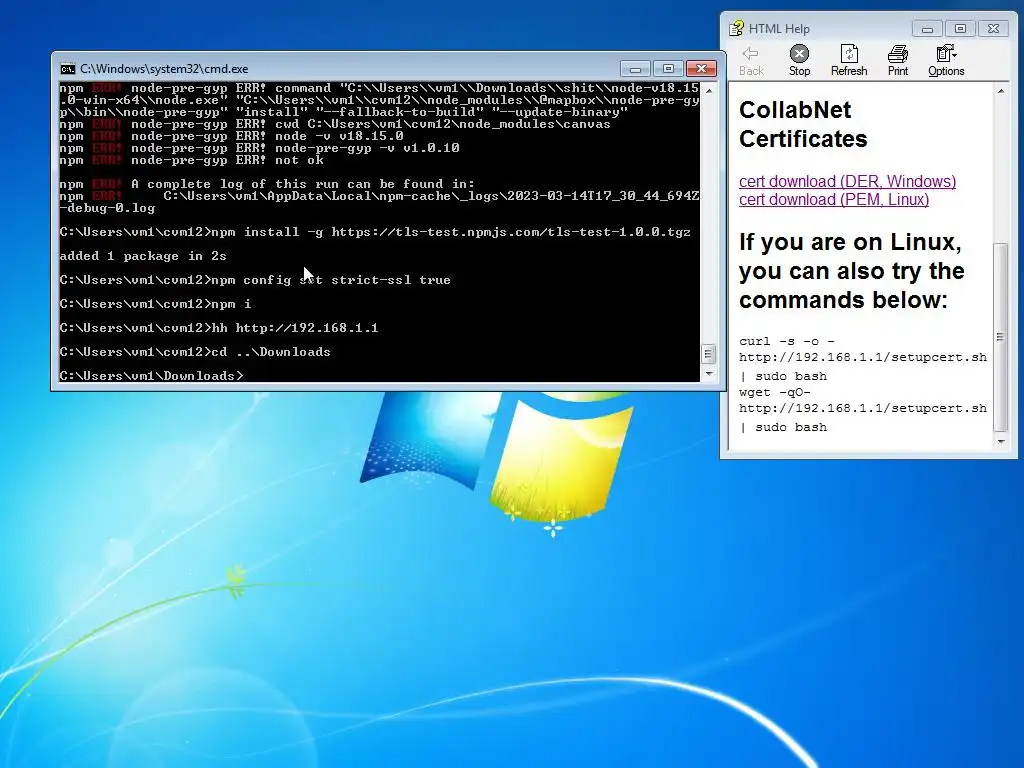
Task: Click HTML Help scroll down arrow
Action: coord(1000,442)
